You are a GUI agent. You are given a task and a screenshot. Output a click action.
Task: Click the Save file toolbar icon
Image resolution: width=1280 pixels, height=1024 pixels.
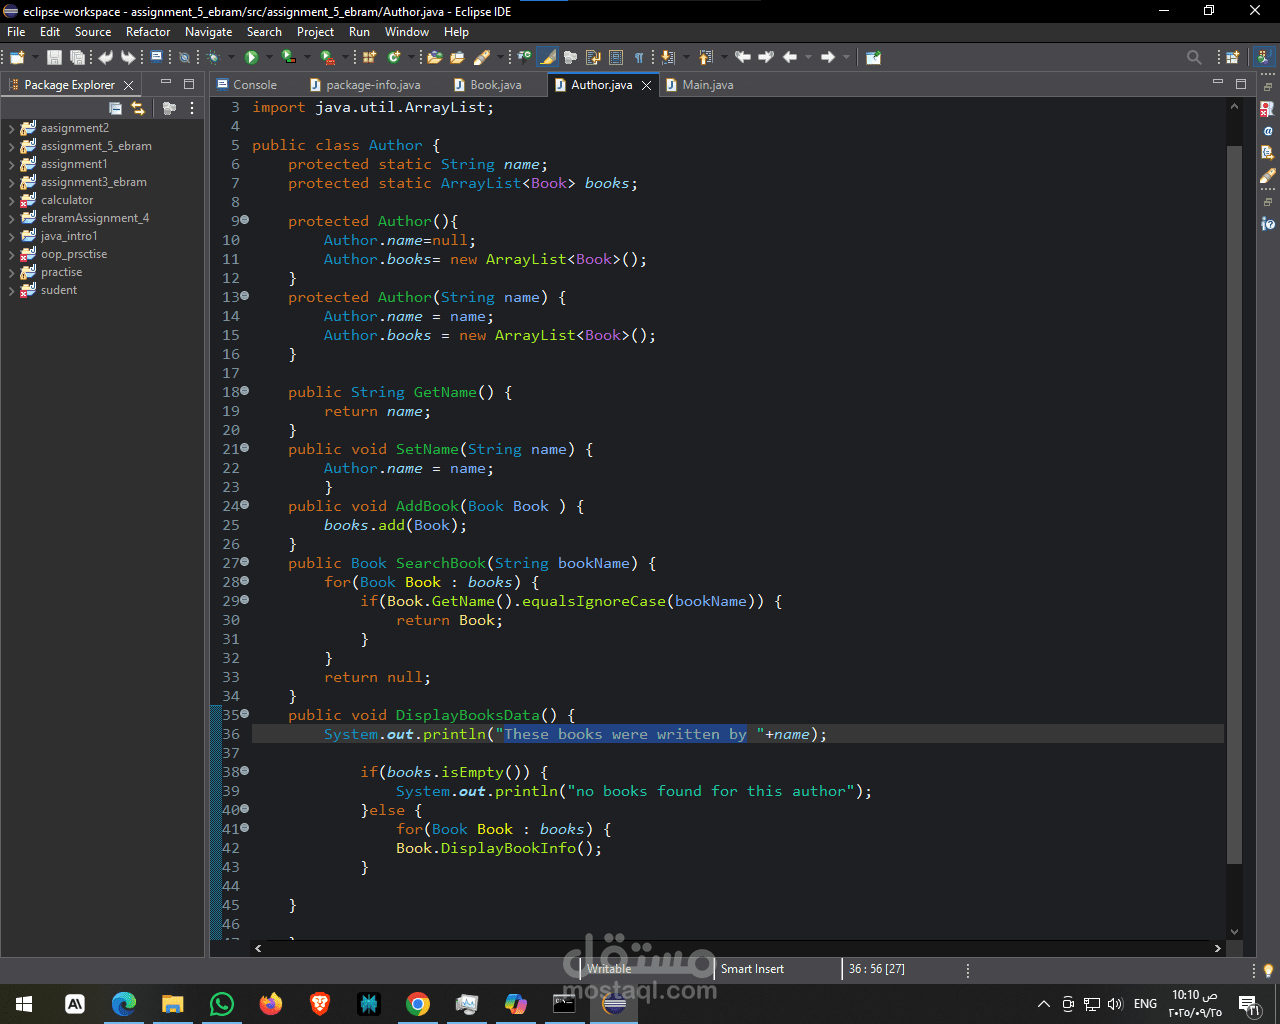[x=54, y=58]
